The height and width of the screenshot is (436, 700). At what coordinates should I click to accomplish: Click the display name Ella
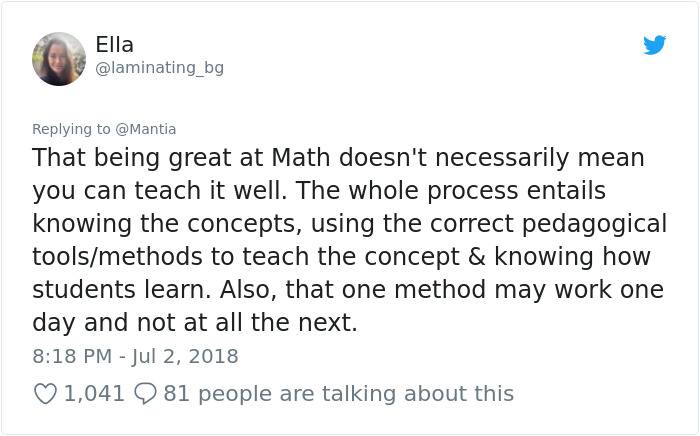click(x=114, y=45)
